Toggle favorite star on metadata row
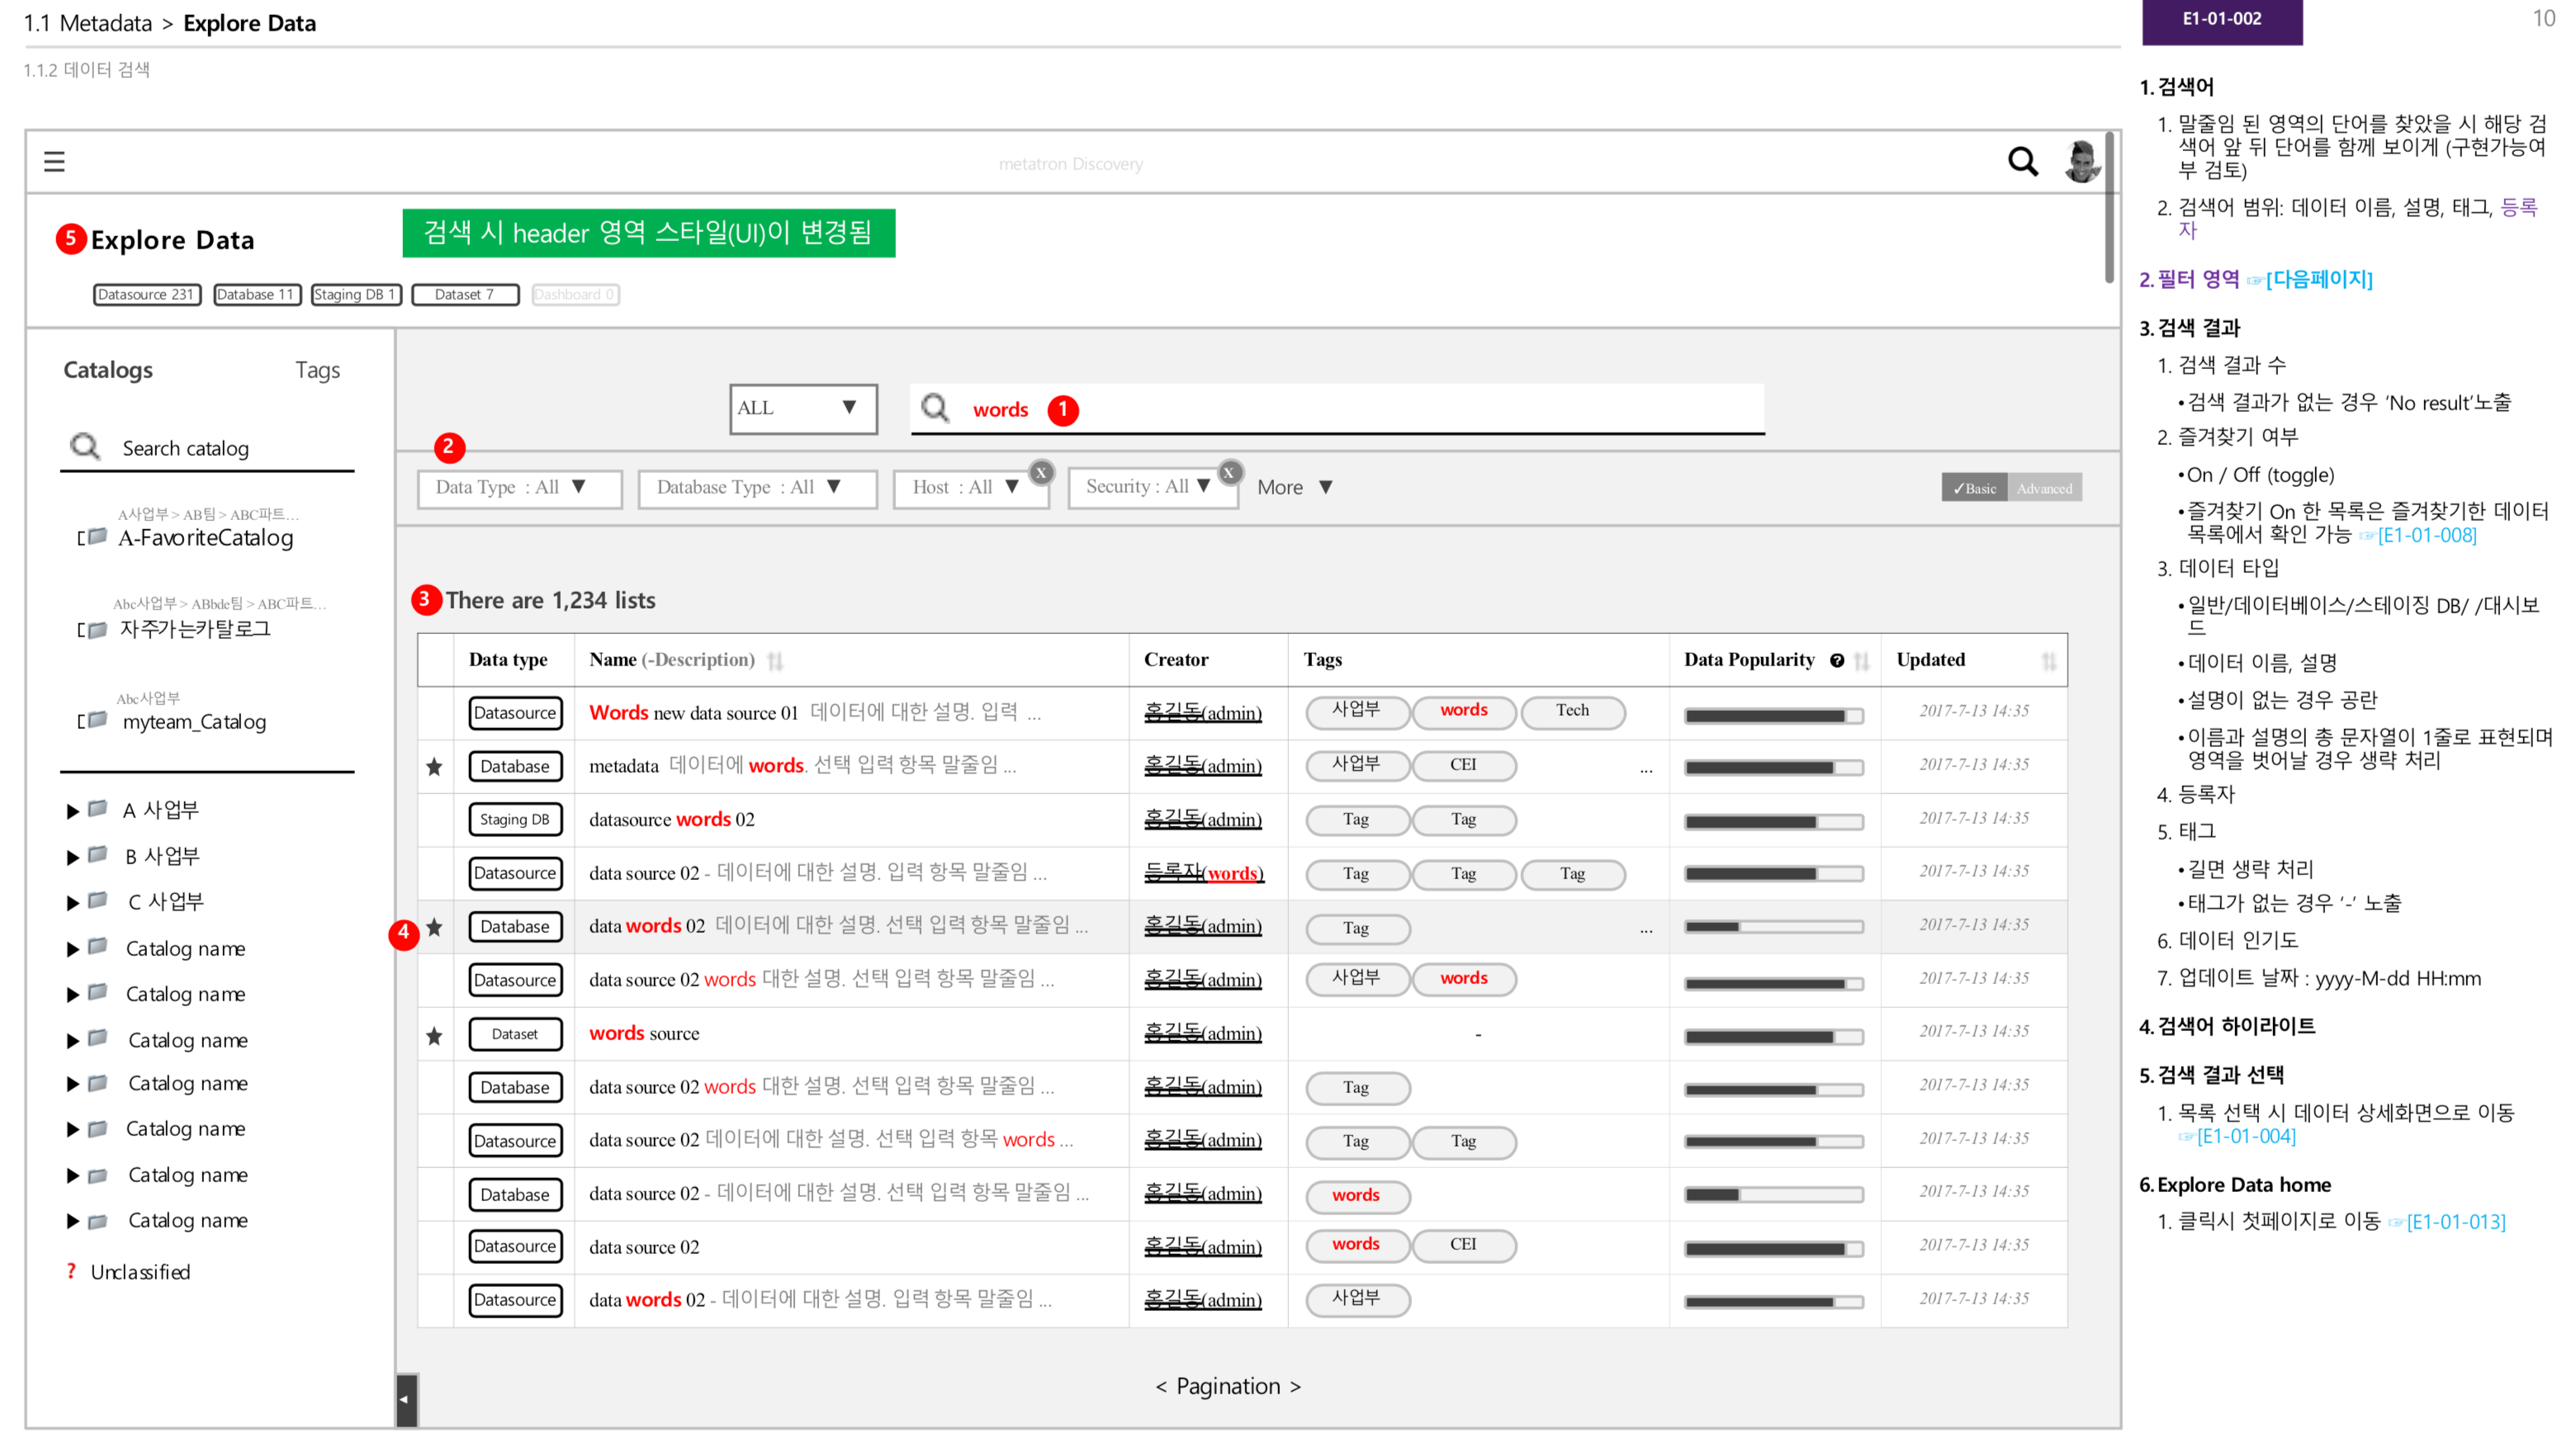The image size is (2576, 1438). coord(434,766)
